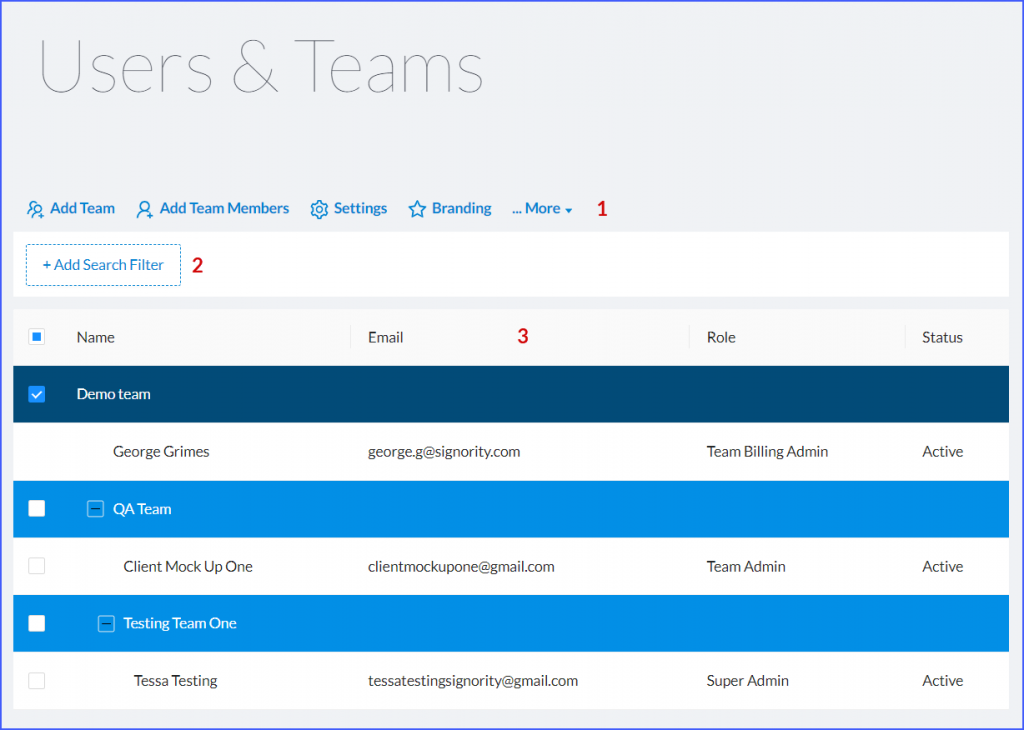
Task: Select the Tessa Testing row entry
Action: [x=175, y=680]
